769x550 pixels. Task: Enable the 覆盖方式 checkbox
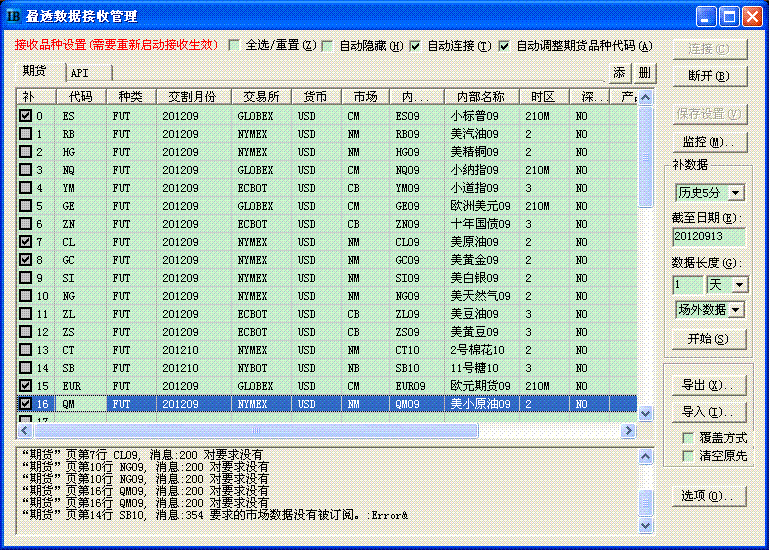(688, 438)
